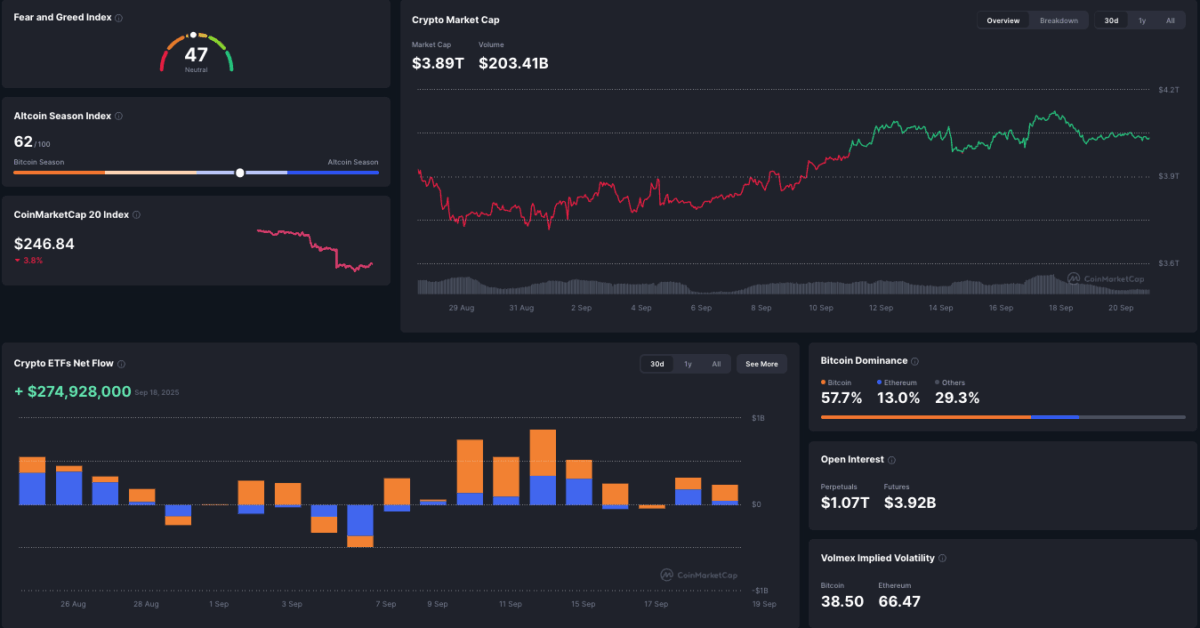Click info icon next to Volmex Implied Volatility
Viewport: 1200px width, 628px height.
(942, 559)
